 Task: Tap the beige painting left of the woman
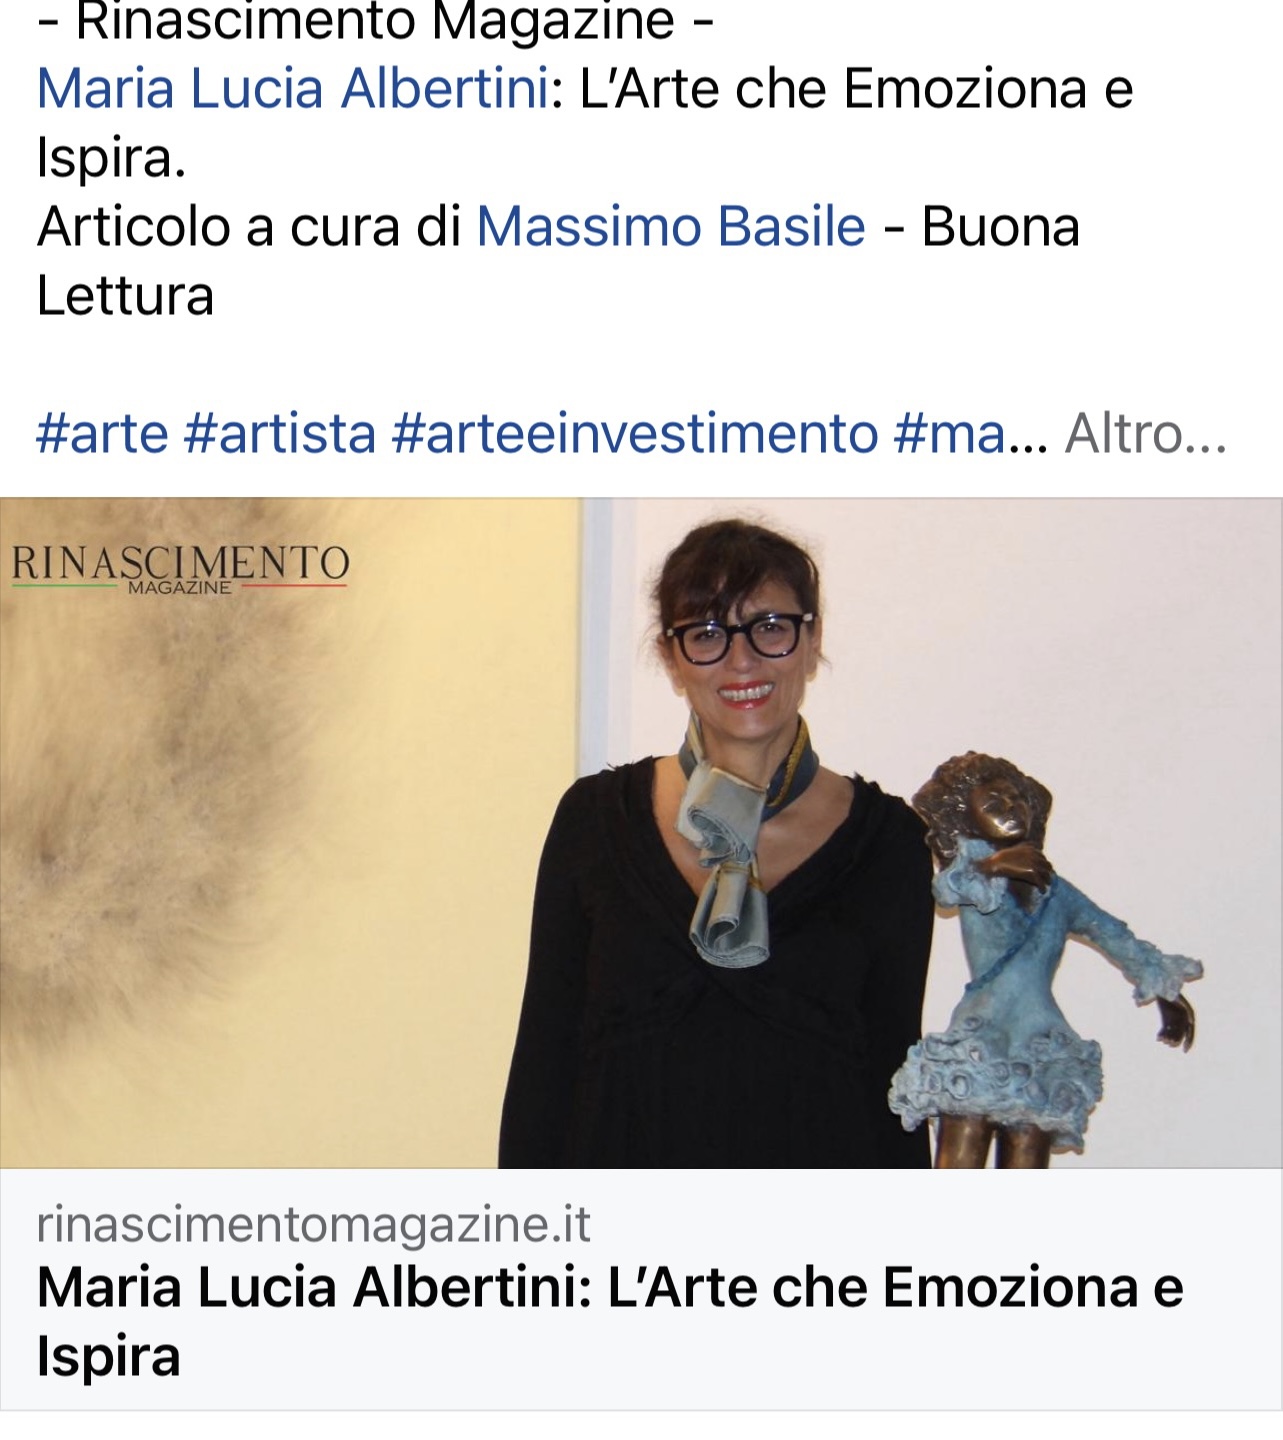pyautogui.click(x=290, y=833)
